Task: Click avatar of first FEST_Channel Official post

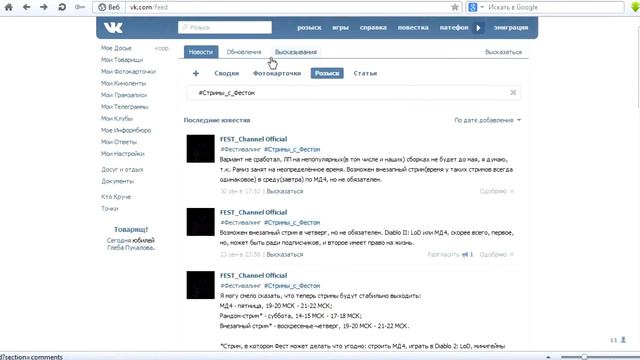Action: tap(200, 149)
